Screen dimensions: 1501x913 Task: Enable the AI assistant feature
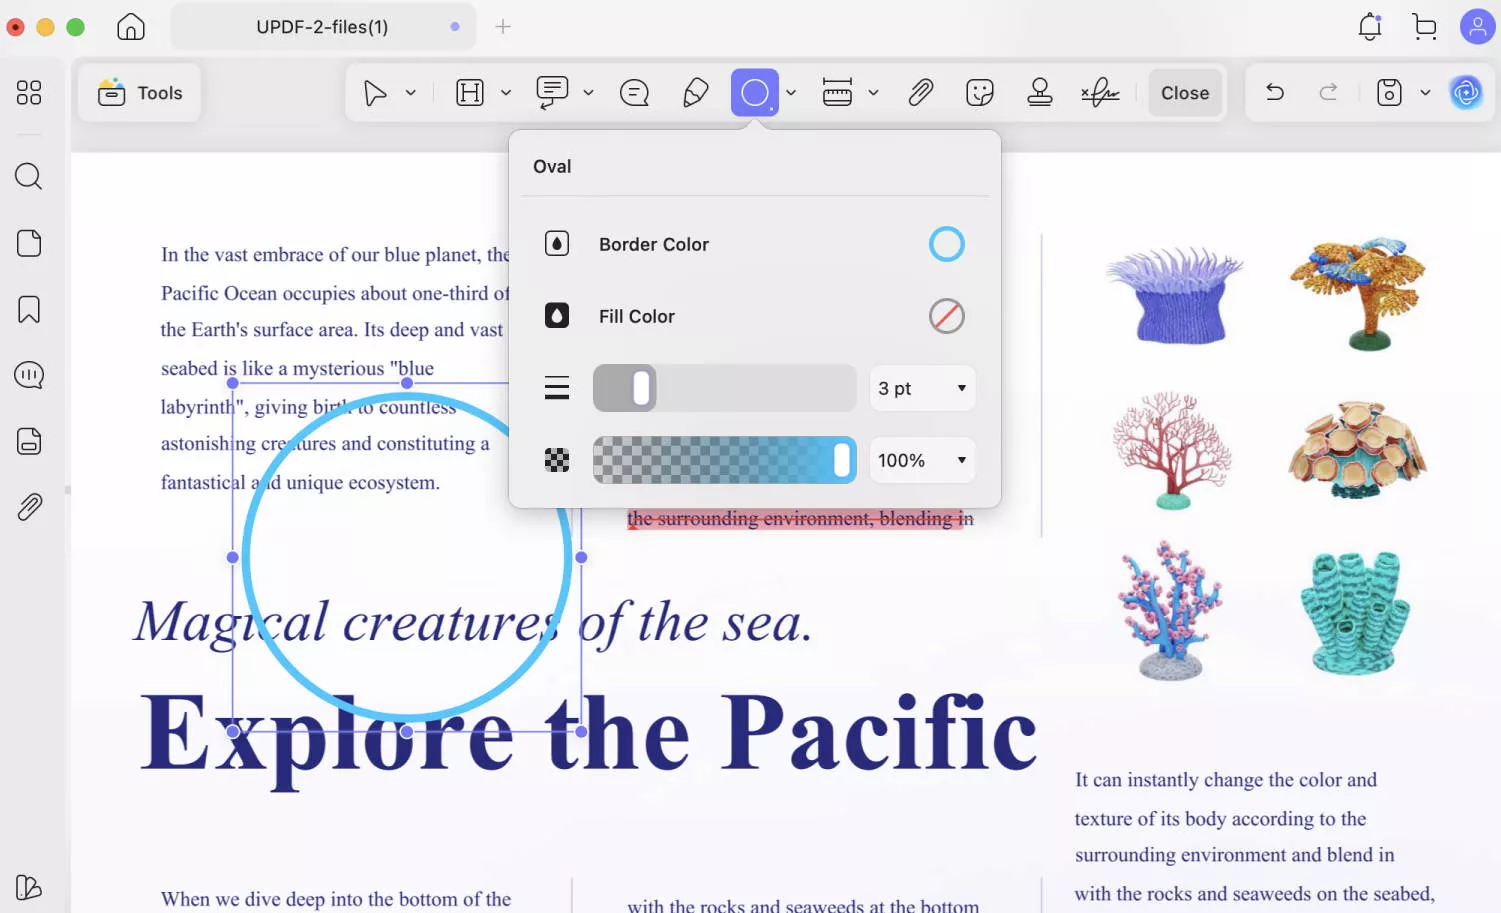click(1466, 93)
